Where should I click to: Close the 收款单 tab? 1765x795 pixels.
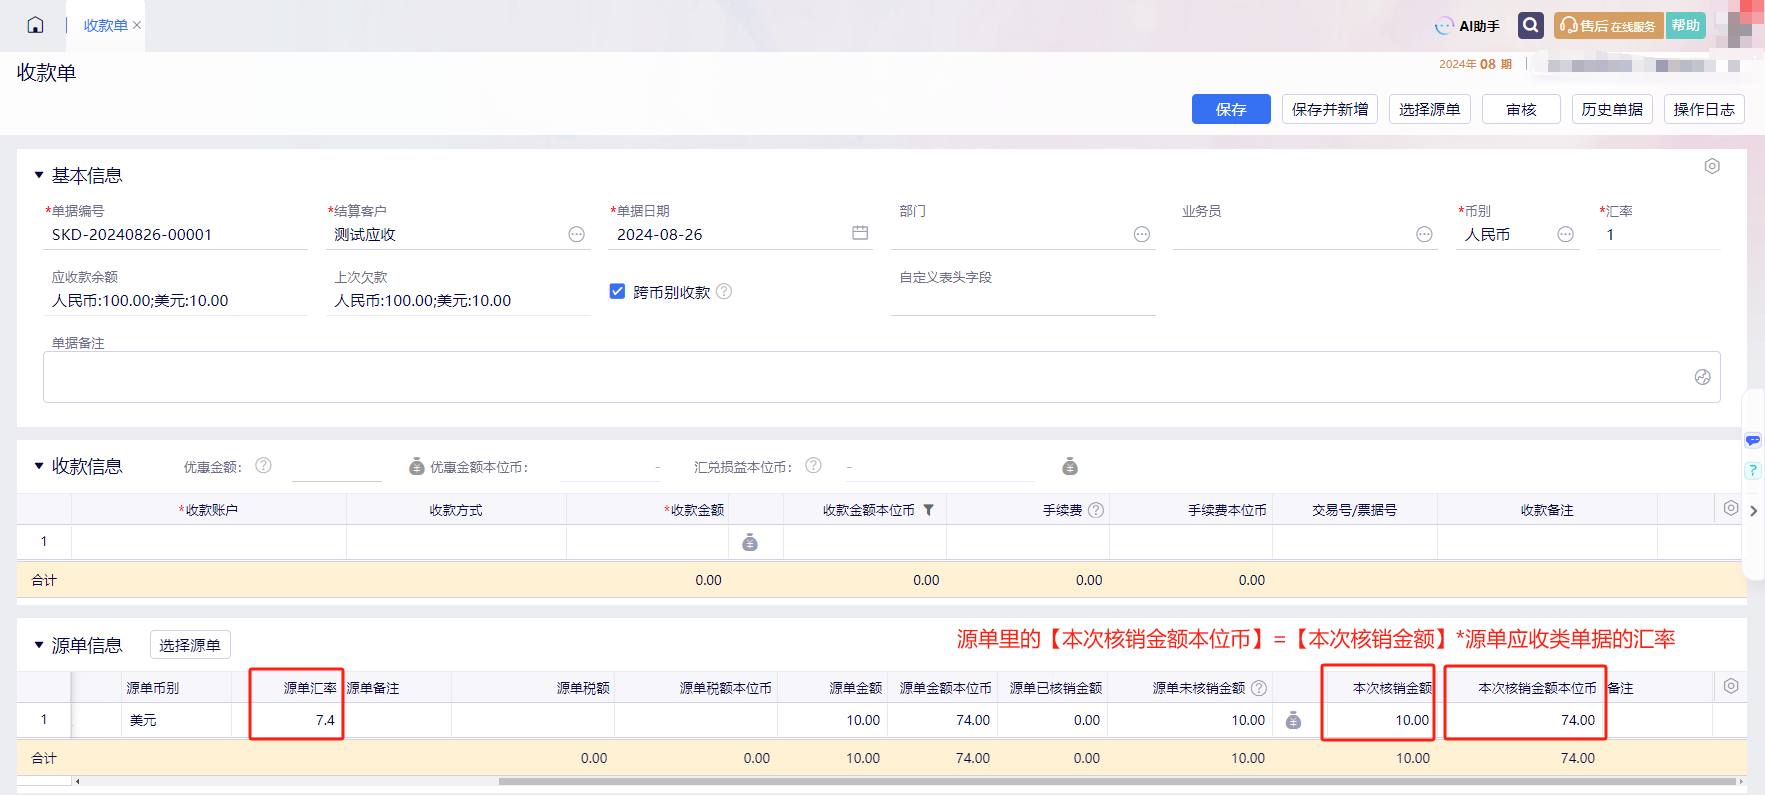pos(137,25)
